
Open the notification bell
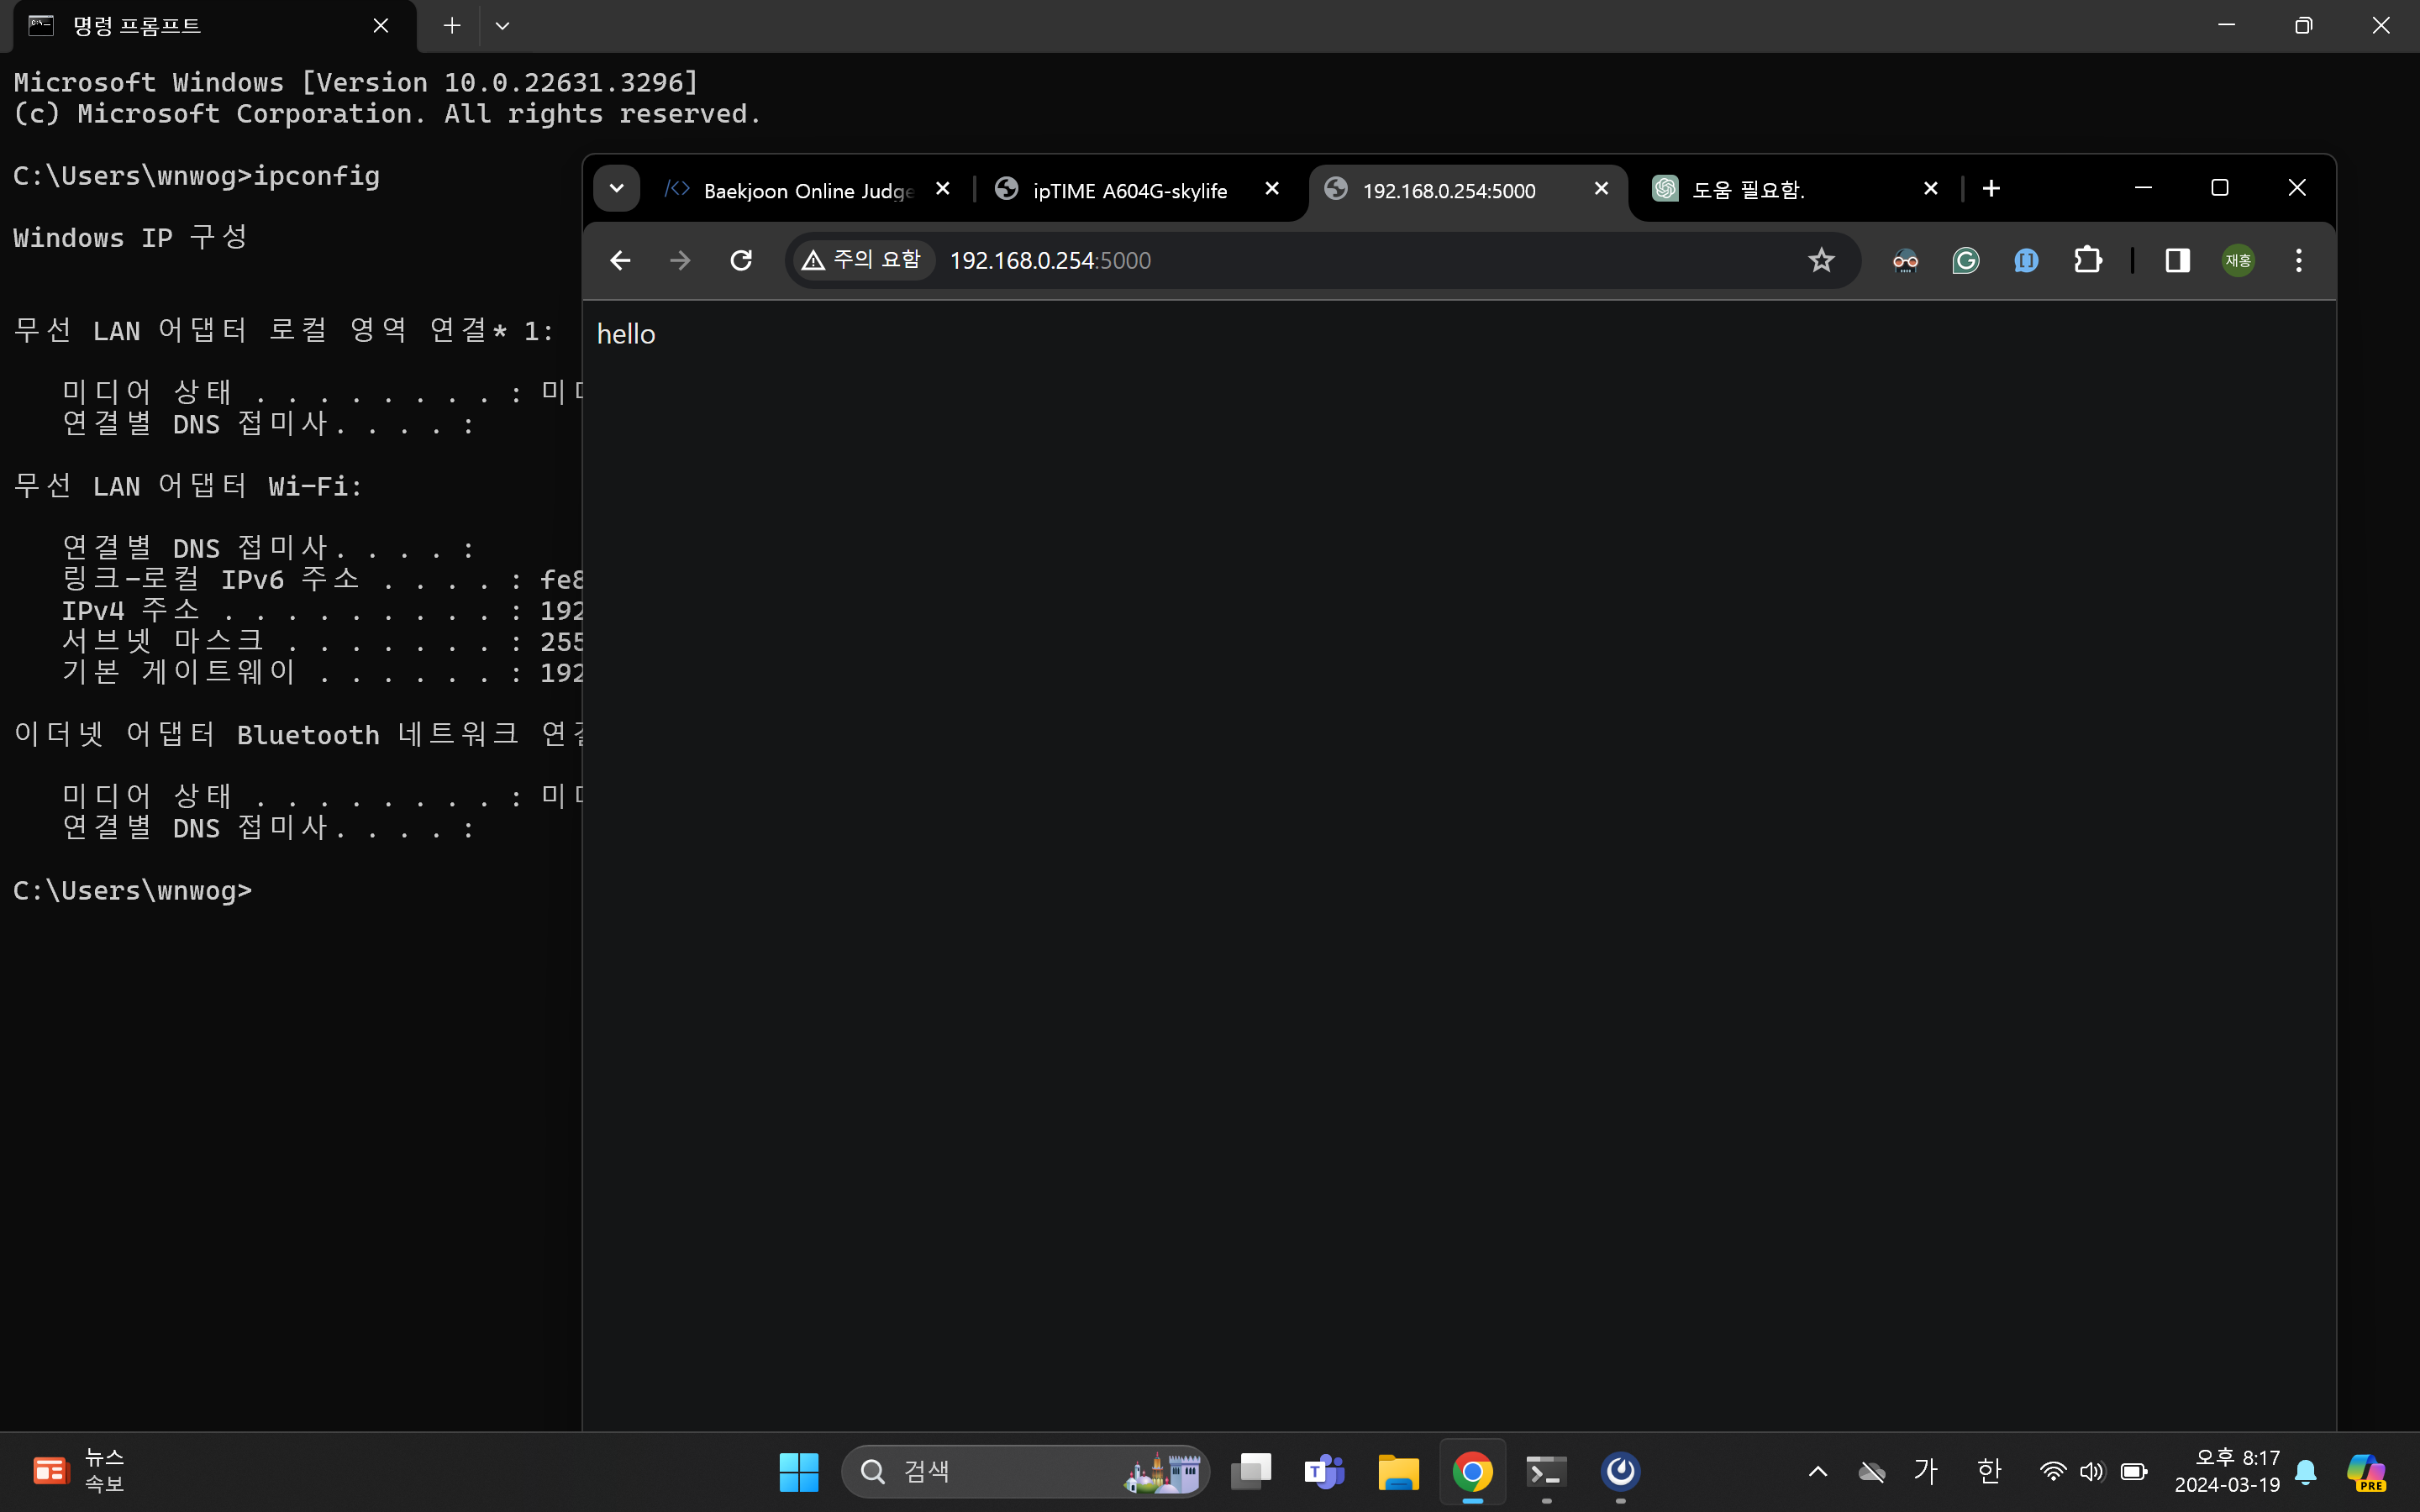point(2306,1472)
